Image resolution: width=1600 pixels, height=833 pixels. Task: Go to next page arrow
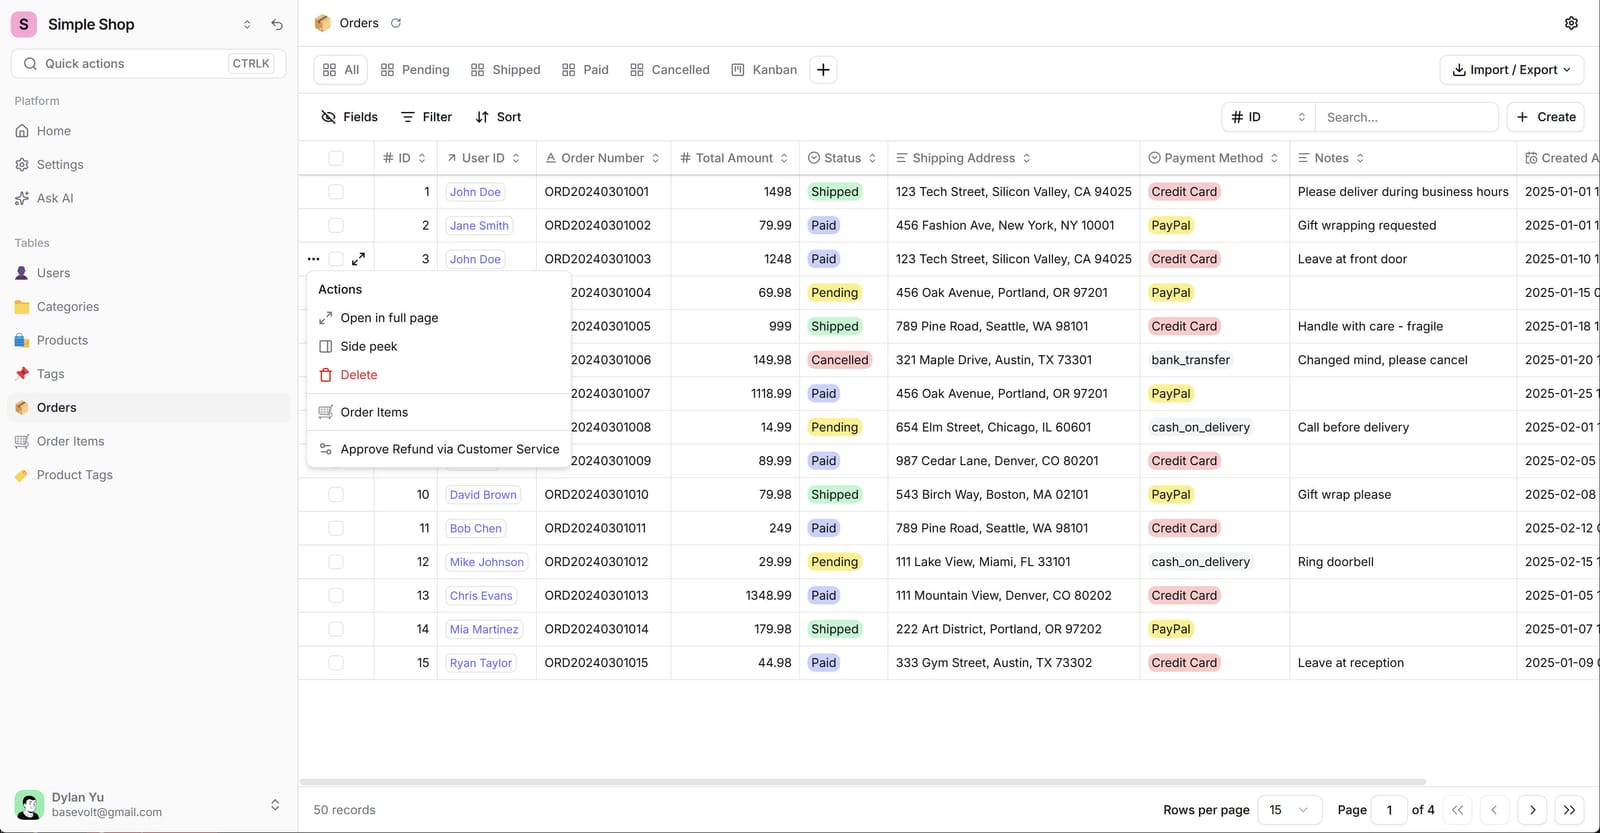[1532, 810]
